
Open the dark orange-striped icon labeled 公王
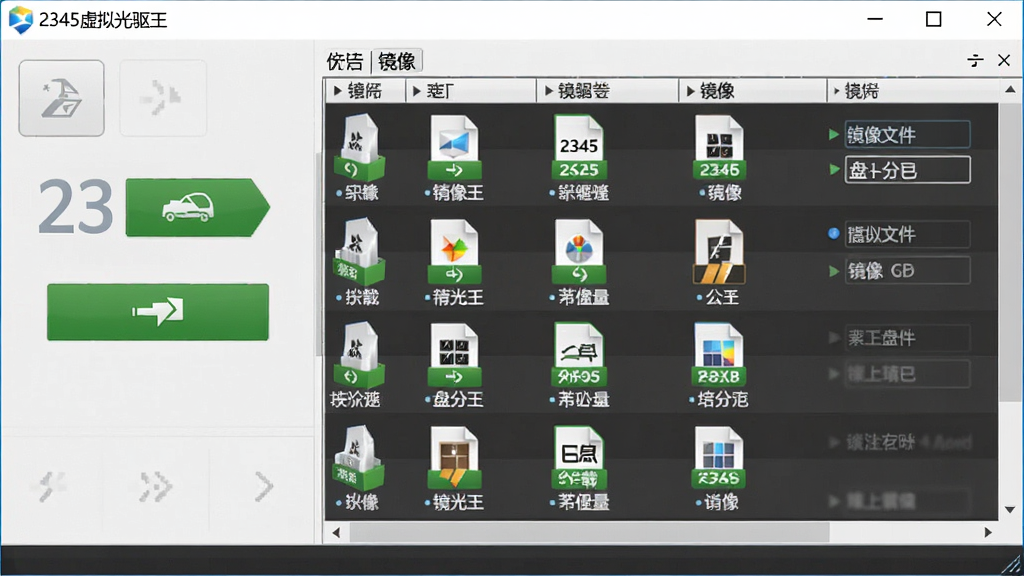pos(719,251)
